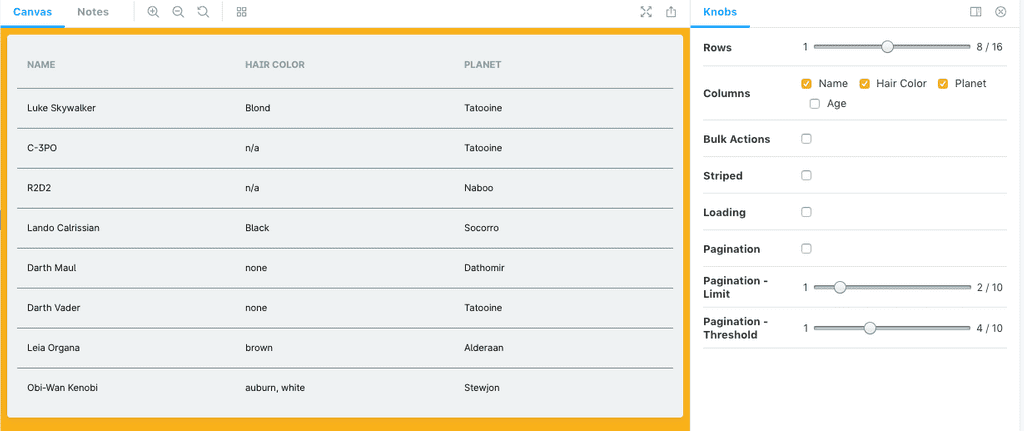Select the C-3PO name cell
The image size is (1024, 431).
click(42, 148)
